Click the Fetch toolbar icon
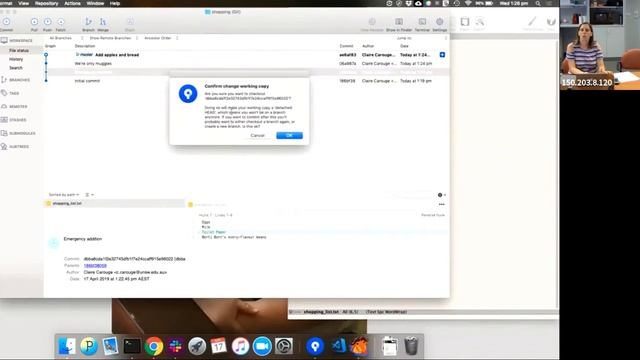The image size is (640, 360). (61, 24)
